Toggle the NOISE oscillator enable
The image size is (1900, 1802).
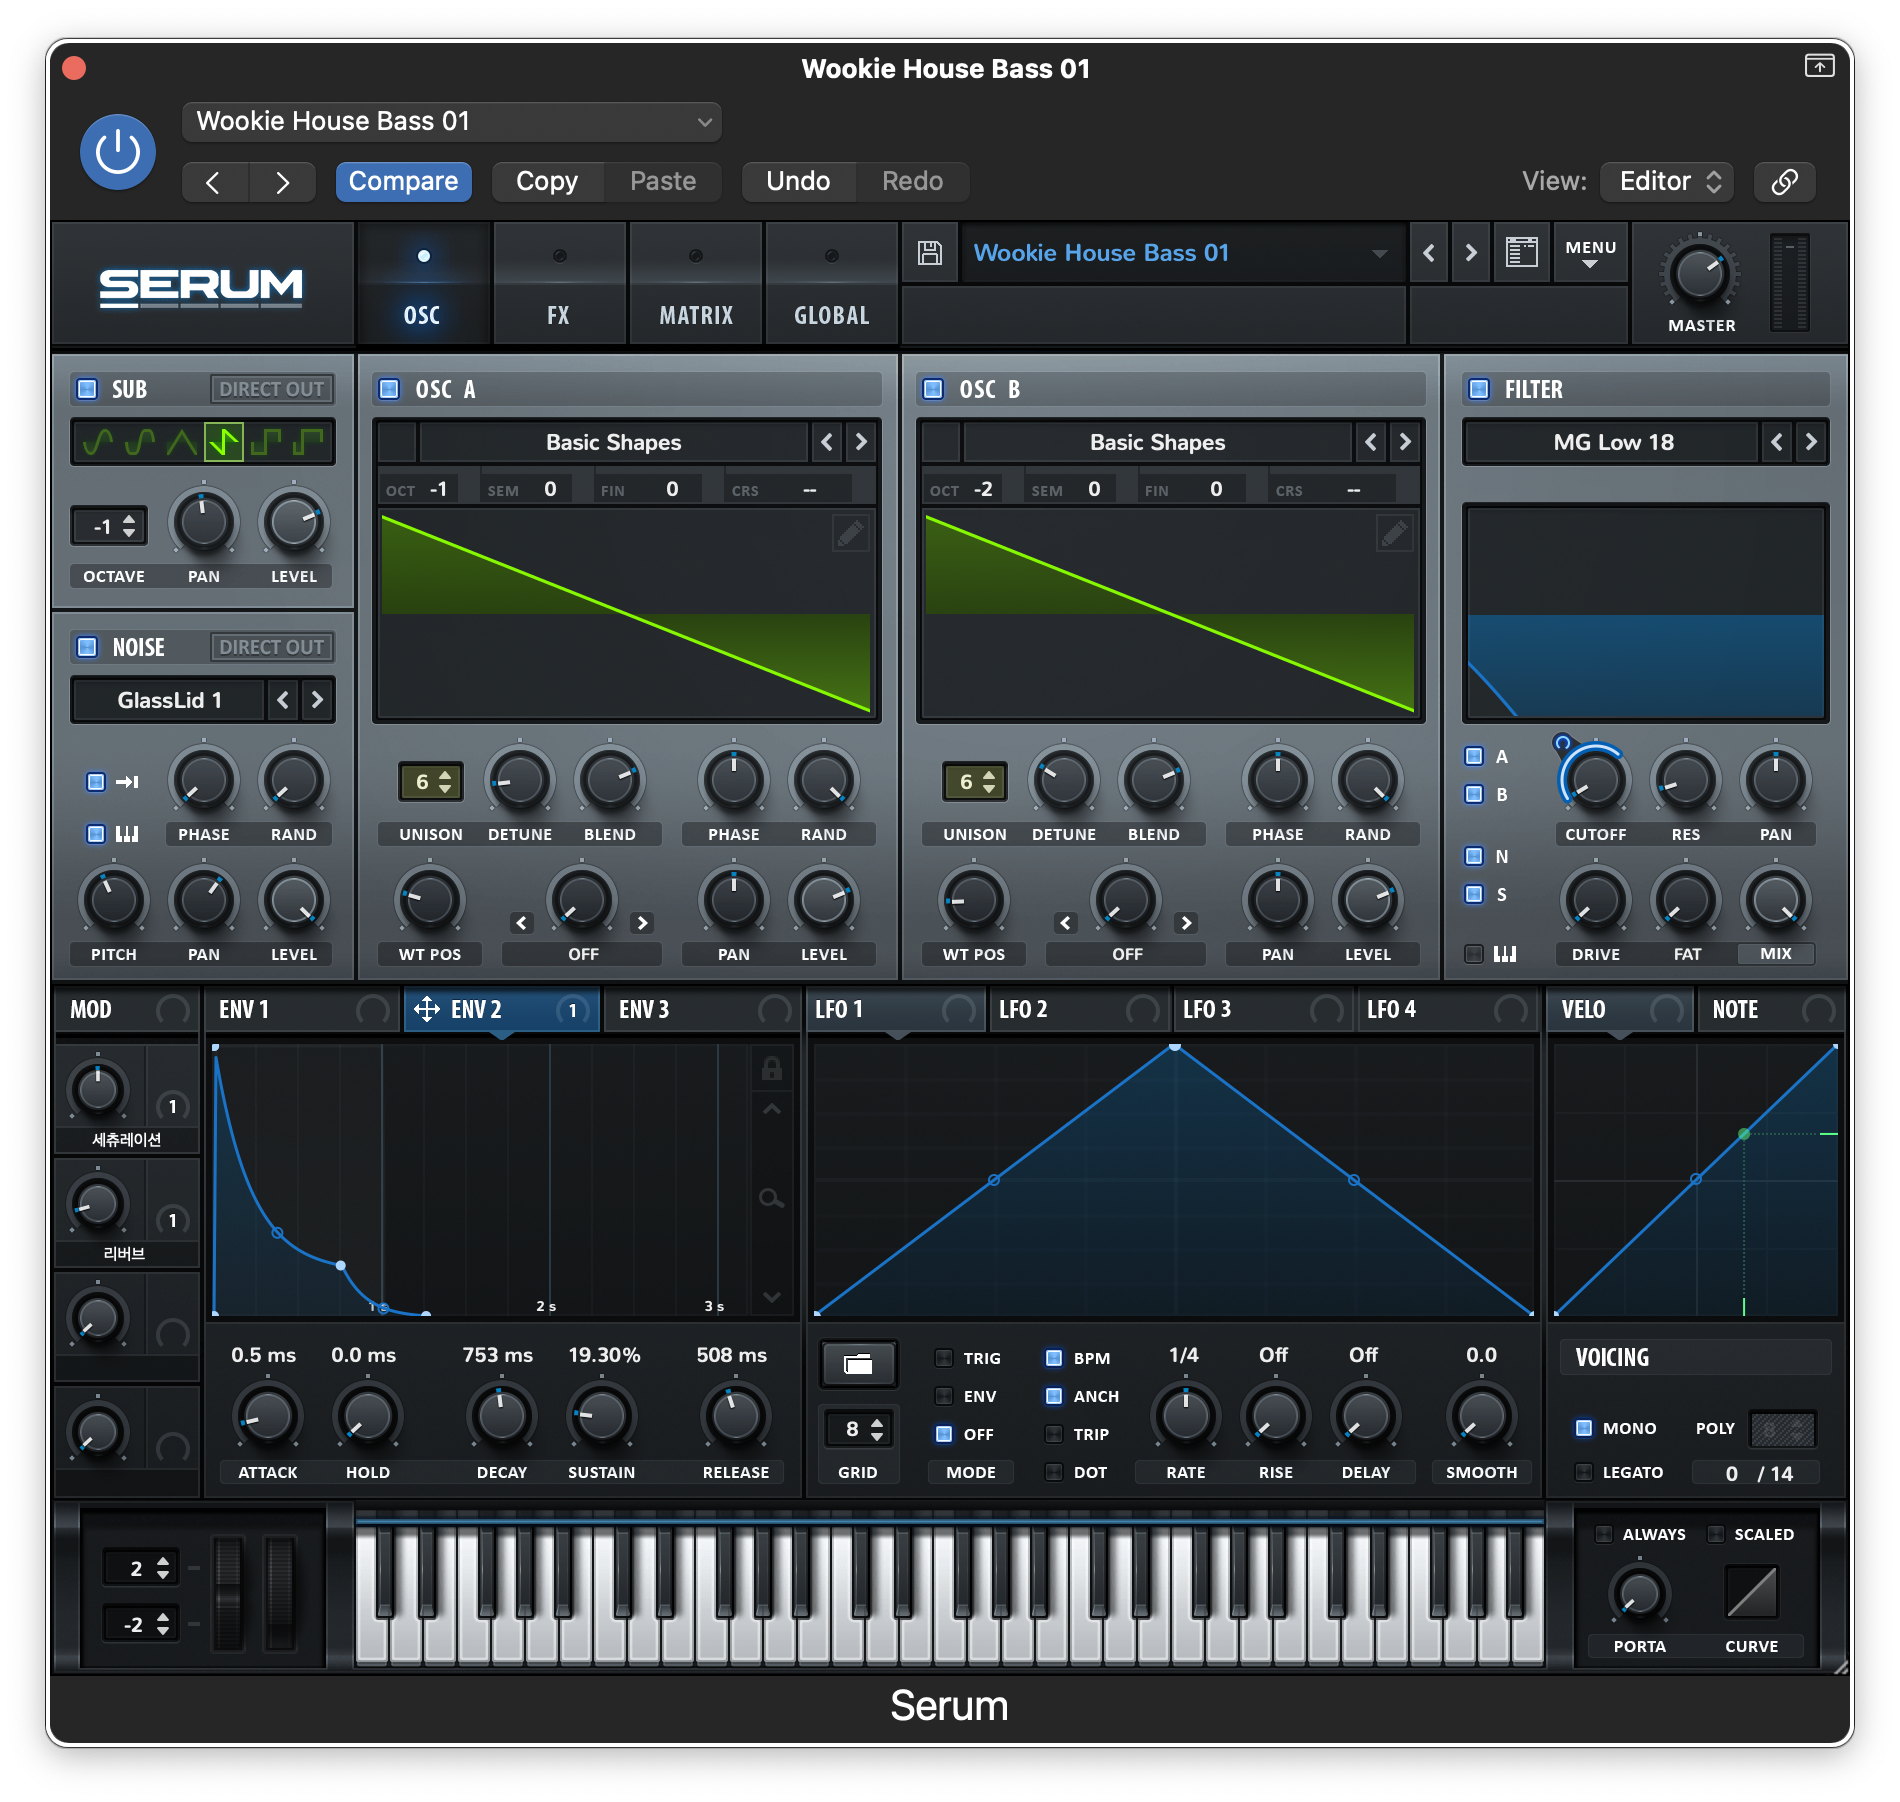(87, 647)
